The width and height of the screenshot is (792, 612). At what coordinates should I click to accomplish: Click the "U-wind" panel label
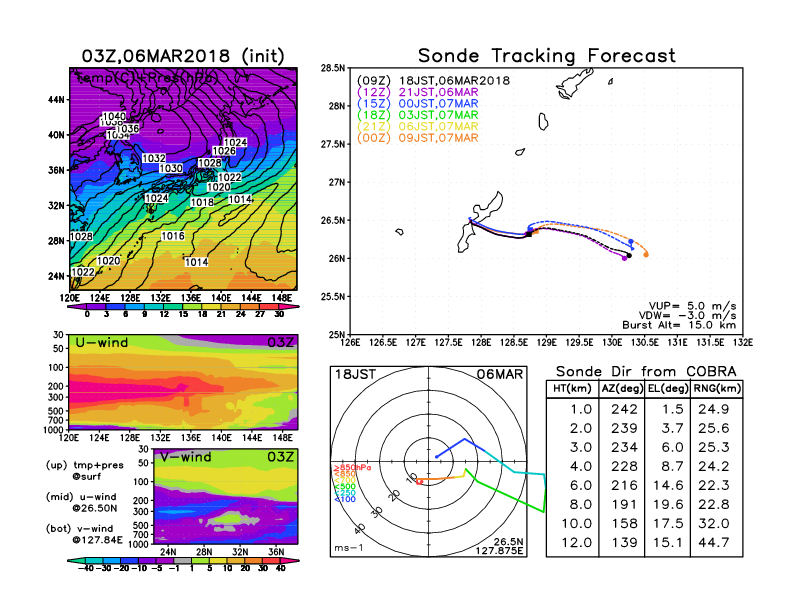102,343
